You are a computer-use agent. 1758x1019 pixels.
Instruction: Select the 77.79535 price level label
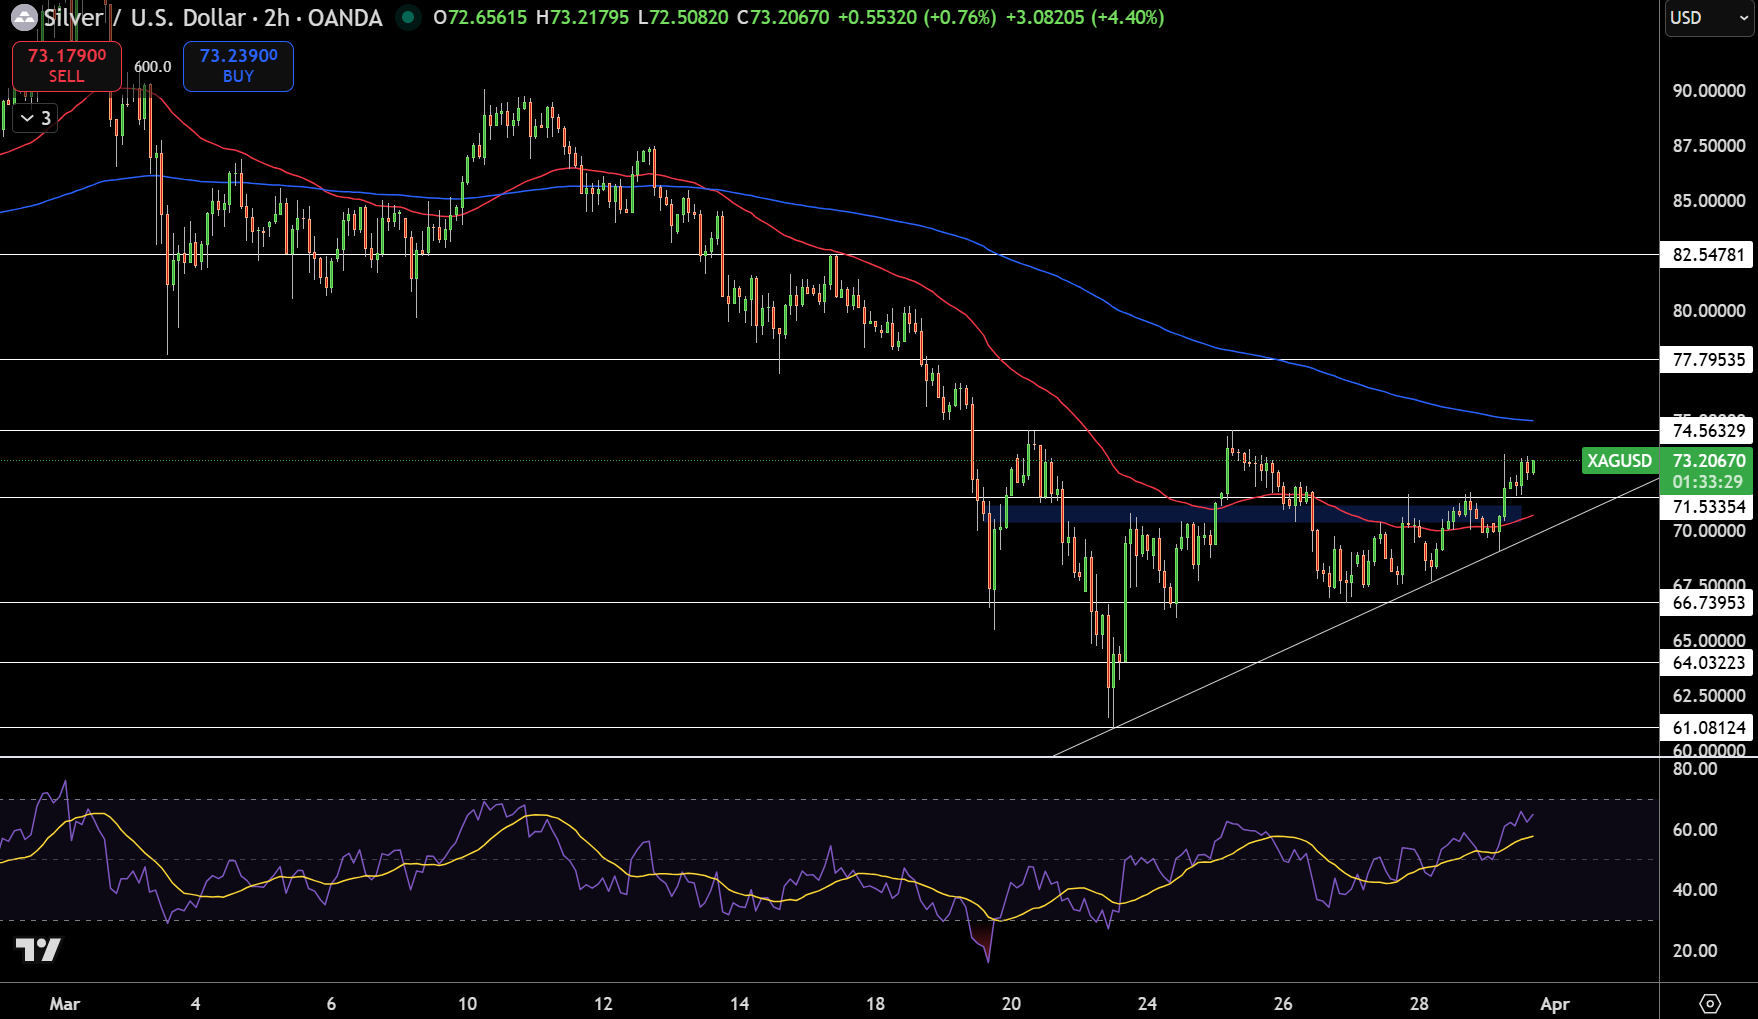[1708, 359]
